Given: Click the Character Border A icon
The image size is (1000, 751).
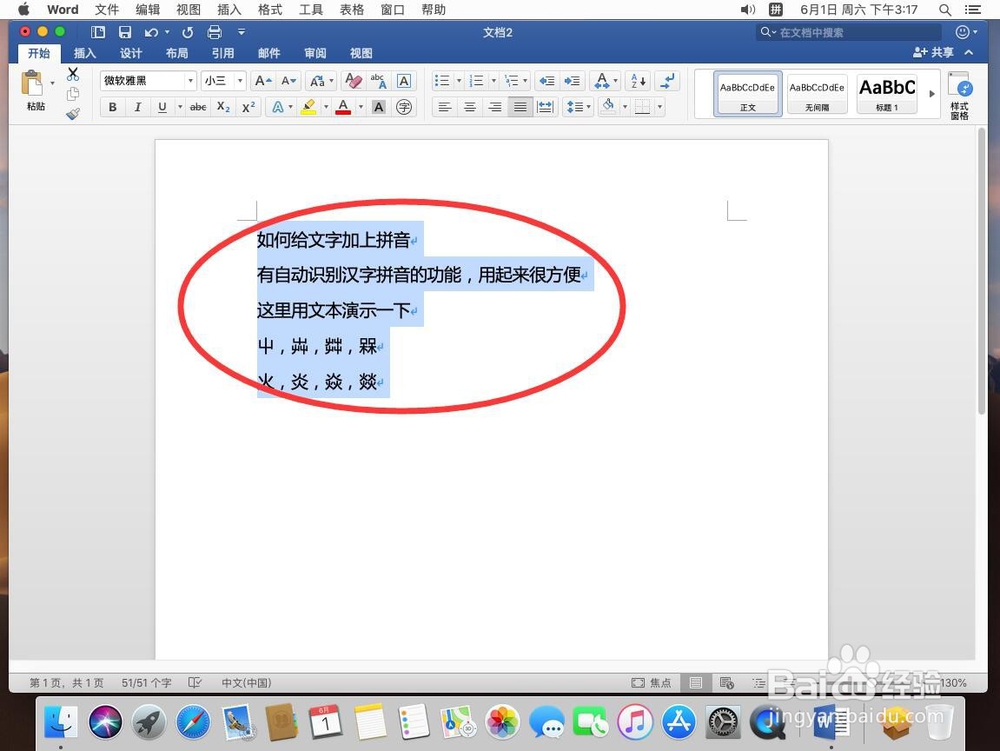Looking at the screenshot, I should pyautogui.click(x=404, y=81).
